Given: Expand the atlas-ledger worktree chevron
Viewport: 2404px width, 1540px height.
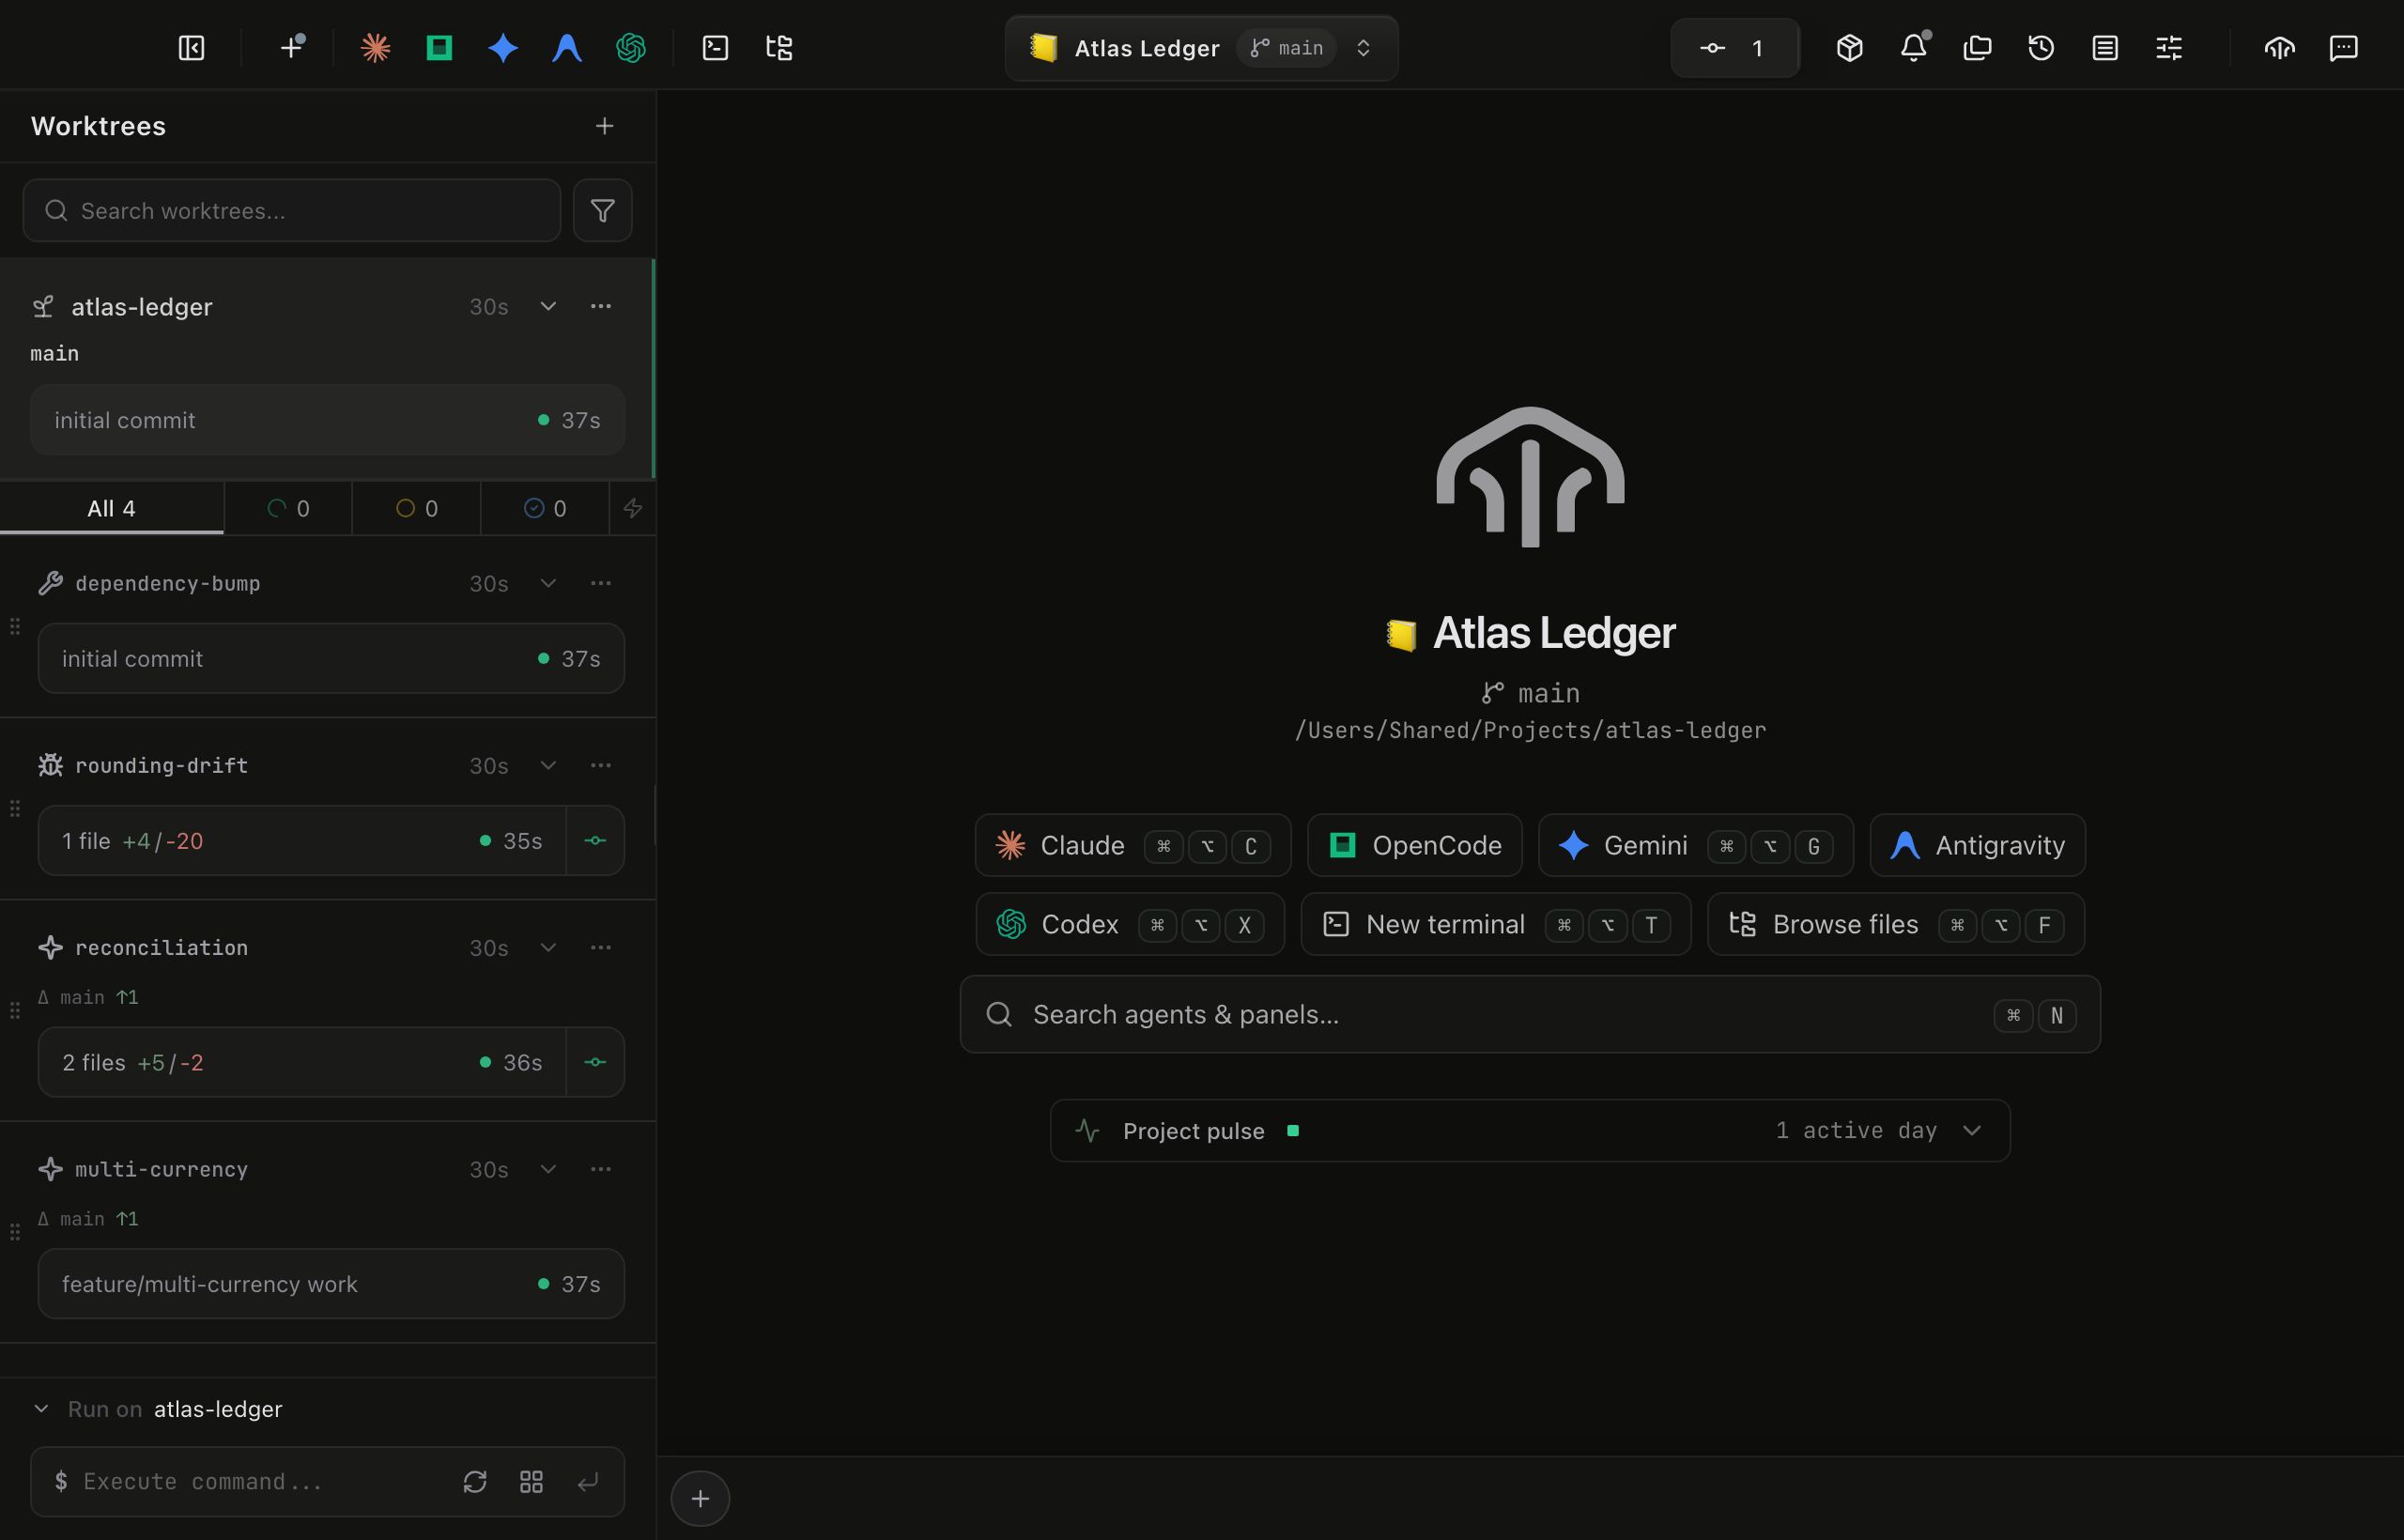Looking at the screenshot, I should pyautogui.click(x=548, y=306).
